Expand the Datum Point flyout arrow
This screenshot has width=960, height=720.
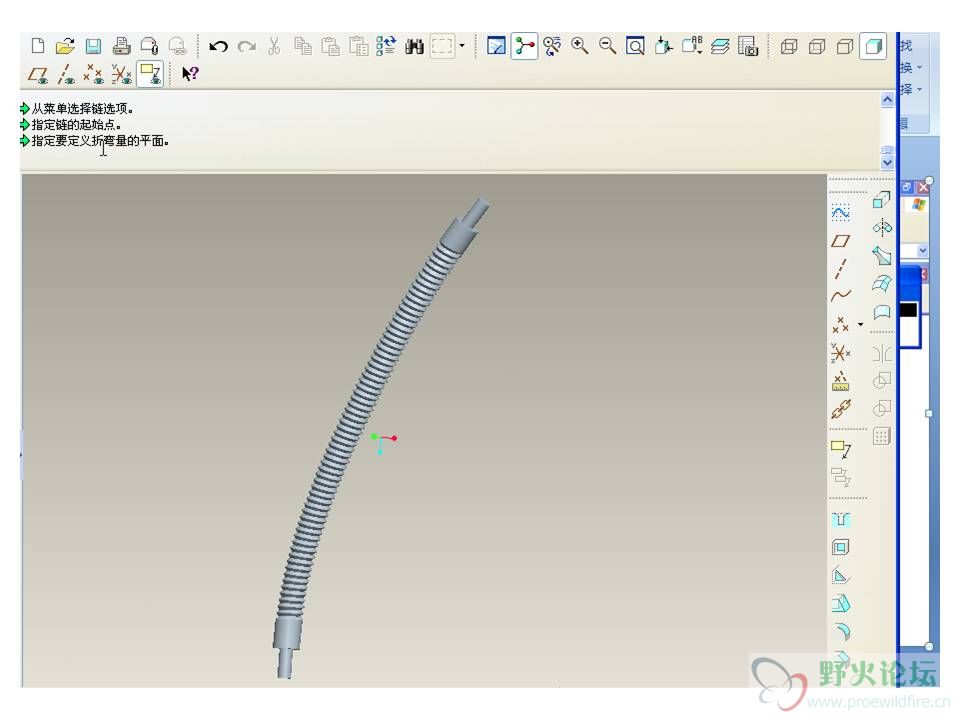point(860,324)
